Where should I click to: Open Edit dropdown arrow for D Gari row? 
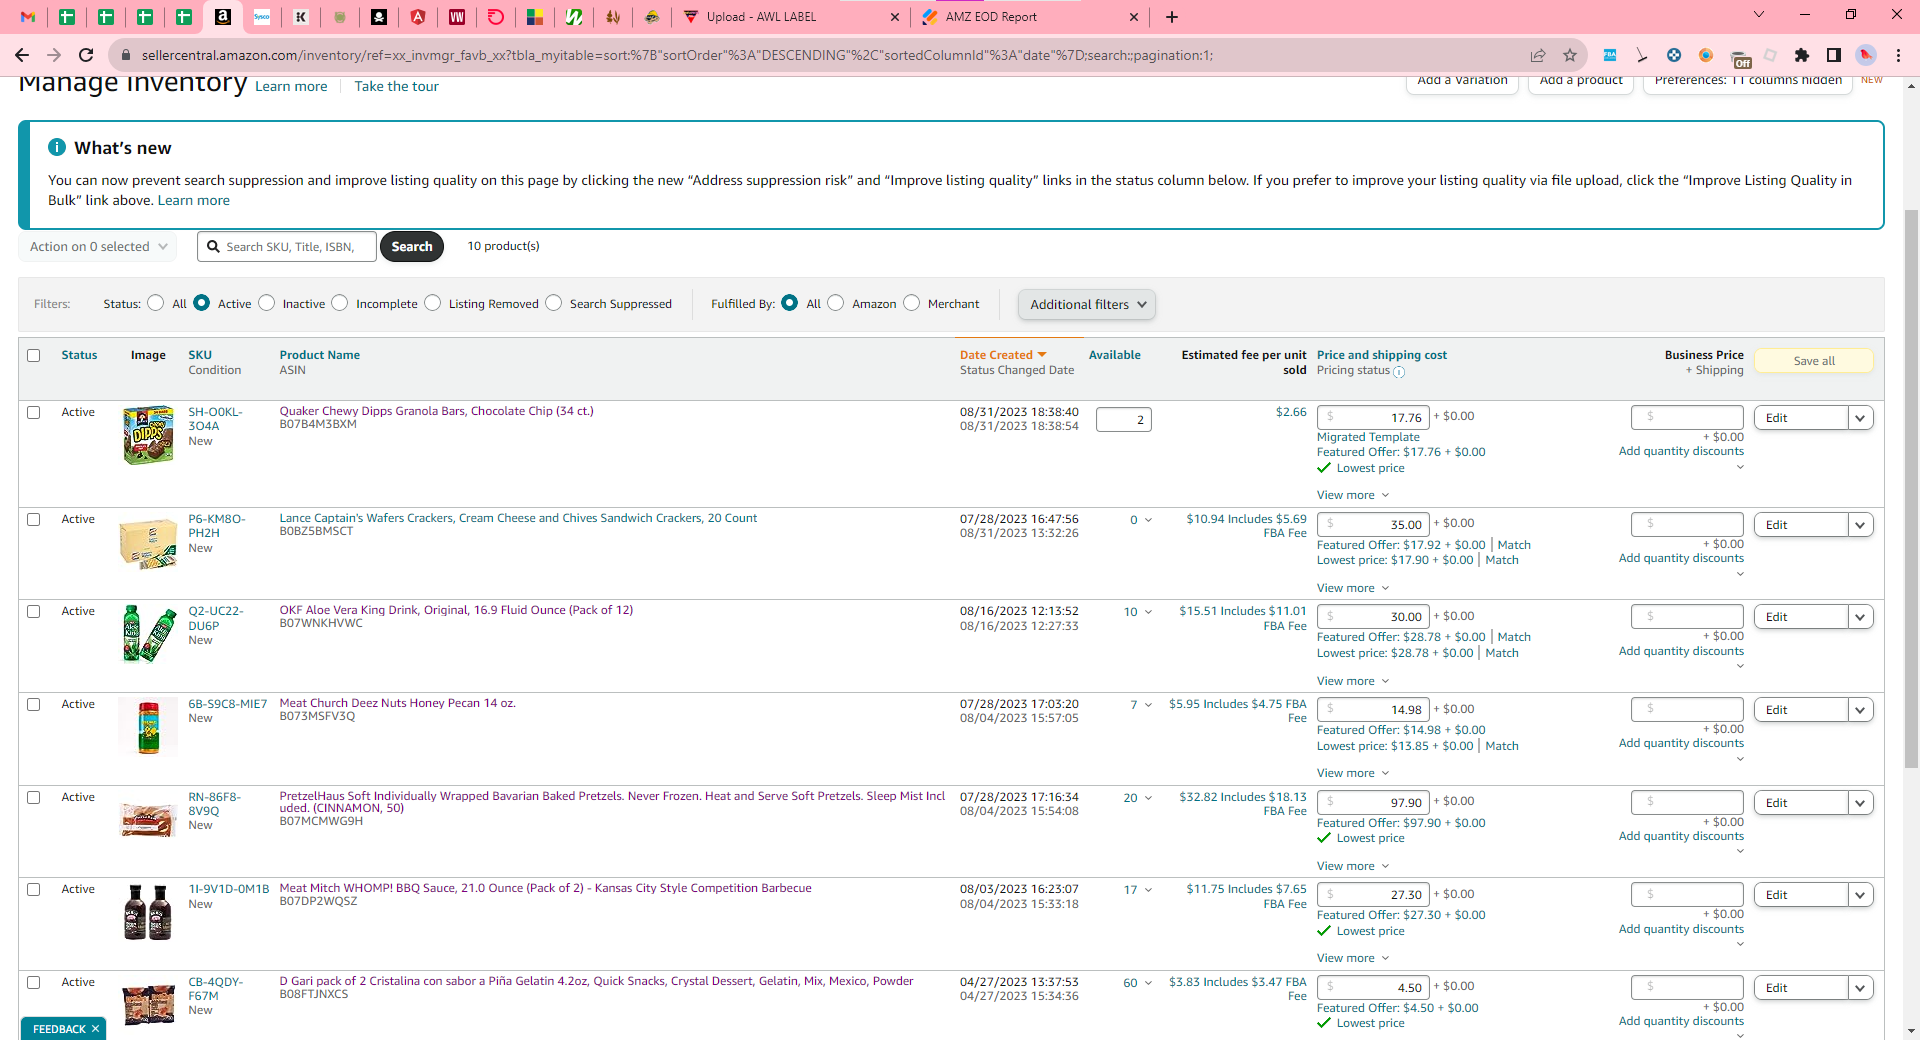pos(1861,988)
